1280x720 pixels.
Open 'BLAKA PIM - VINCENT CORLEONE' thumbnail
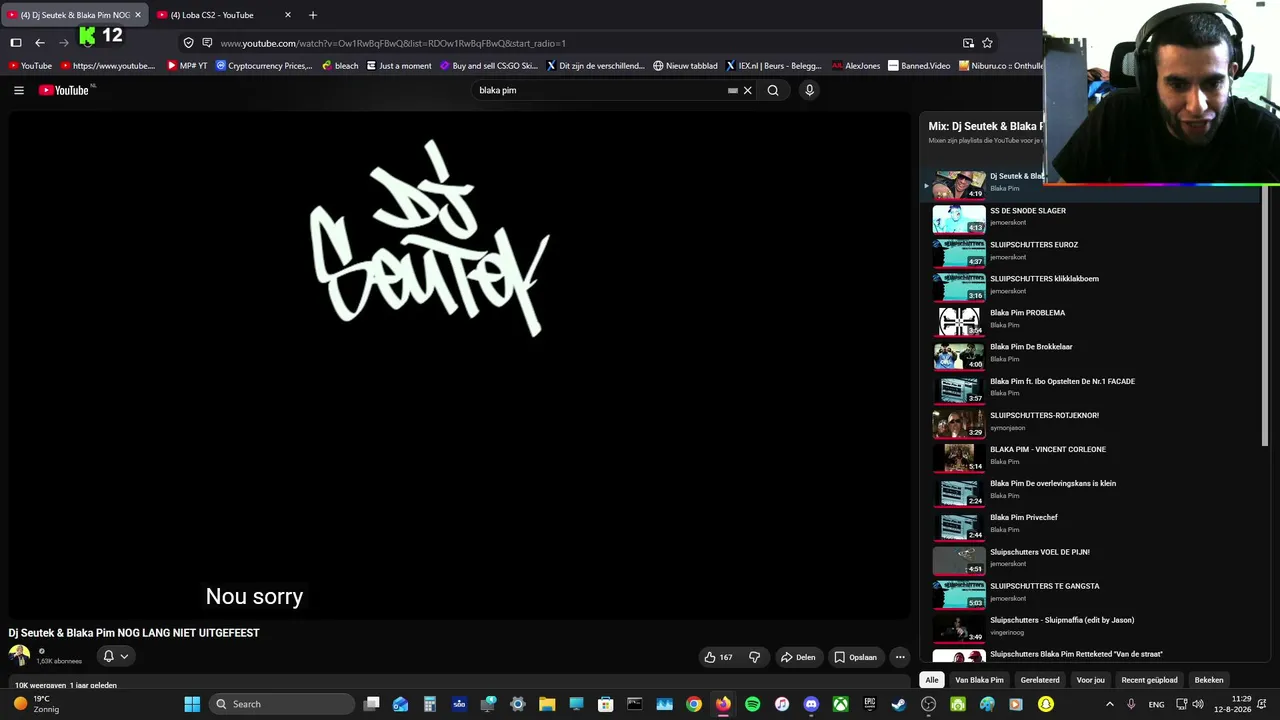point(959,457)
